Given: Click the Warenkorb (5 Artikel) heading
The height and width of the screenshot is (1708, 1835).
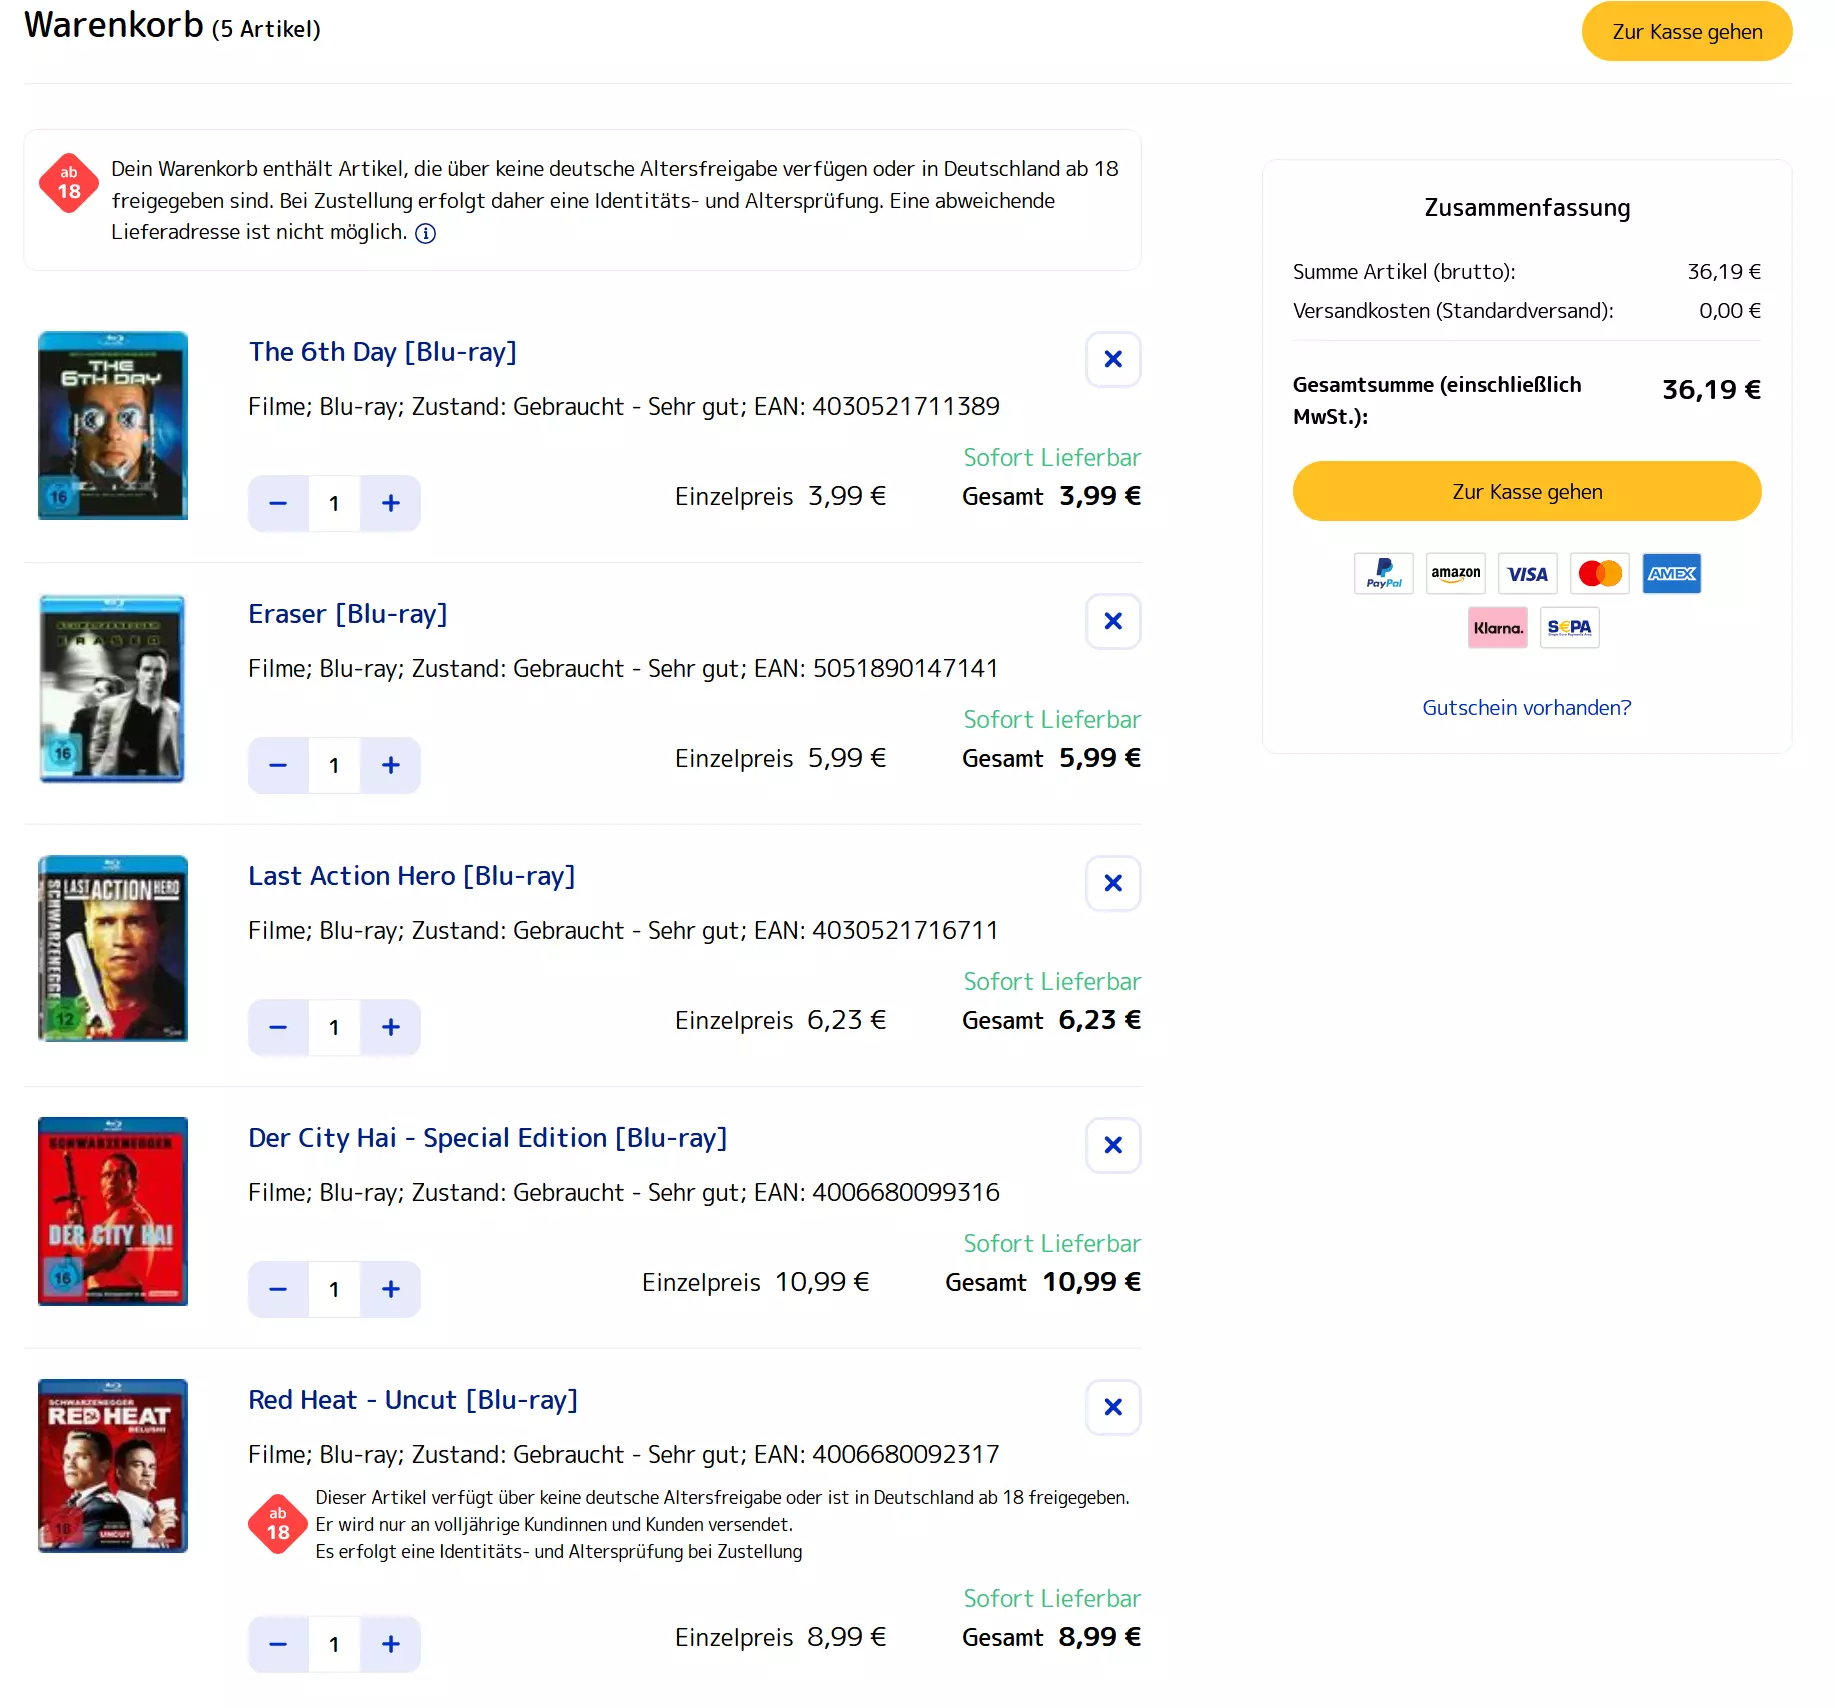Looking at the screenshot, I should click(x=172, y=25).
